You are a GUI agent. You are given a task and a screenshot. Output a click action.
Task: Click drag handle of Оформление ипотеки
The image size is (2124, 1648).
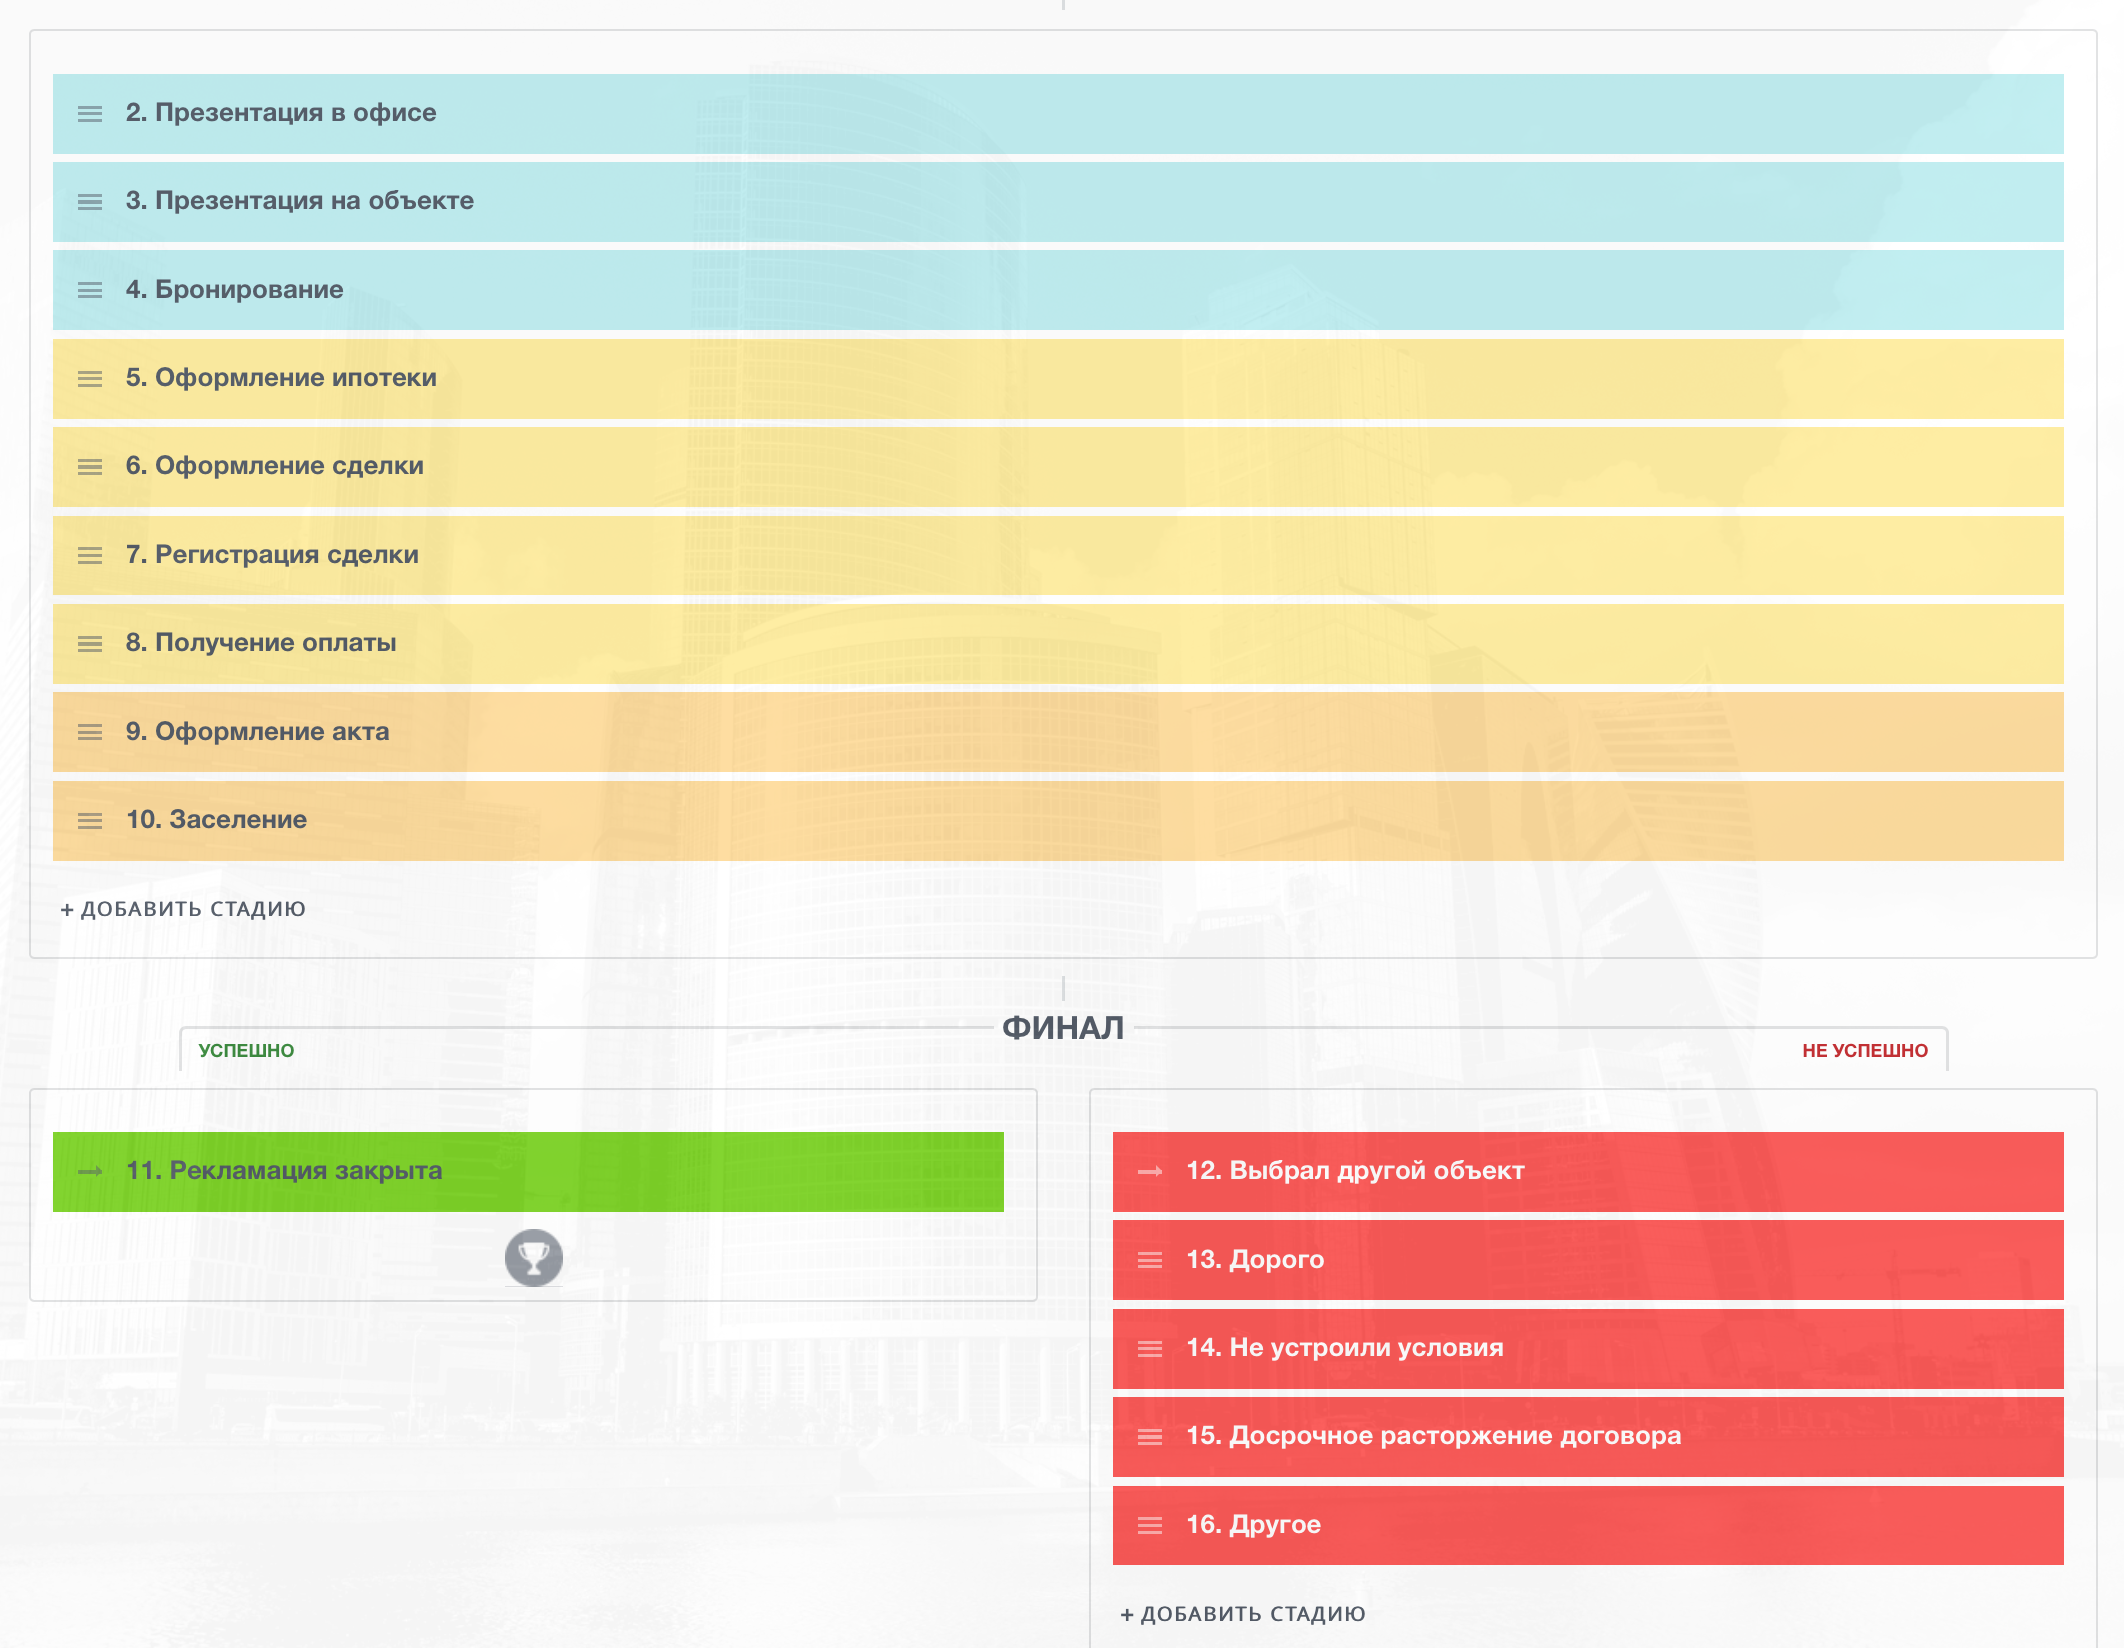90,379
